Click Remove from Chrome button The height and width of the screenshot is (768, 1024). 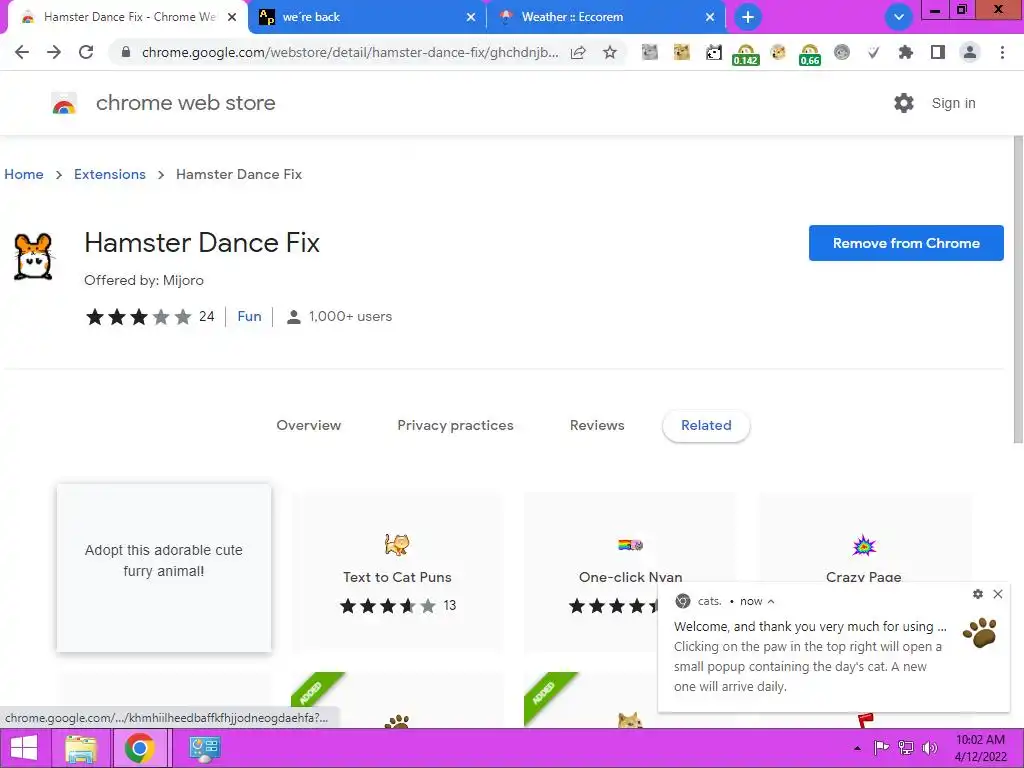906,243
